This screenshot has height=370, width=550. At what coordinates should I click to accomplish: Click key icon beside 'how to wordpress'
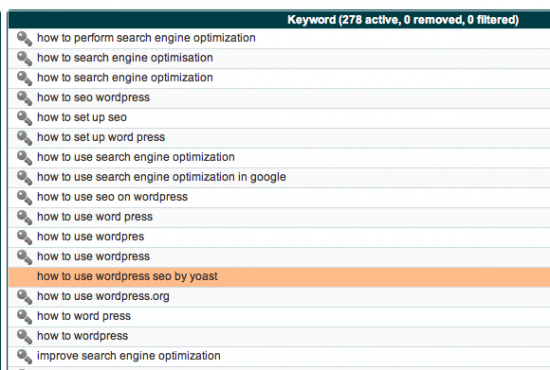point(25,336)
